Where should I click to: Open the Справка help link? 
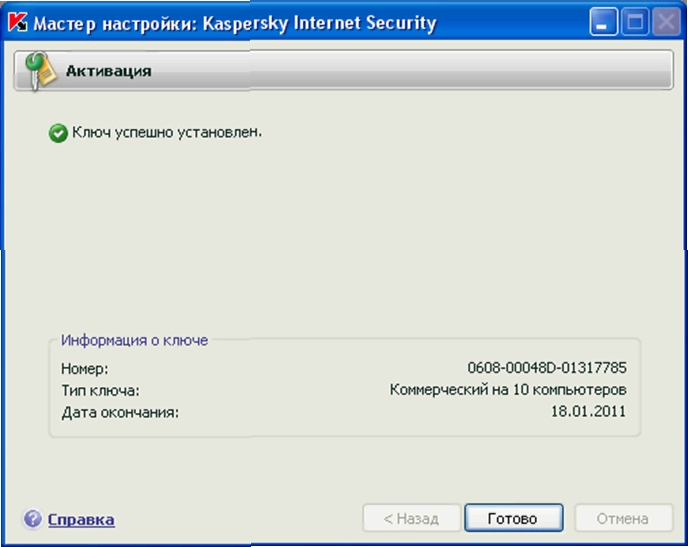click(81, 519)
